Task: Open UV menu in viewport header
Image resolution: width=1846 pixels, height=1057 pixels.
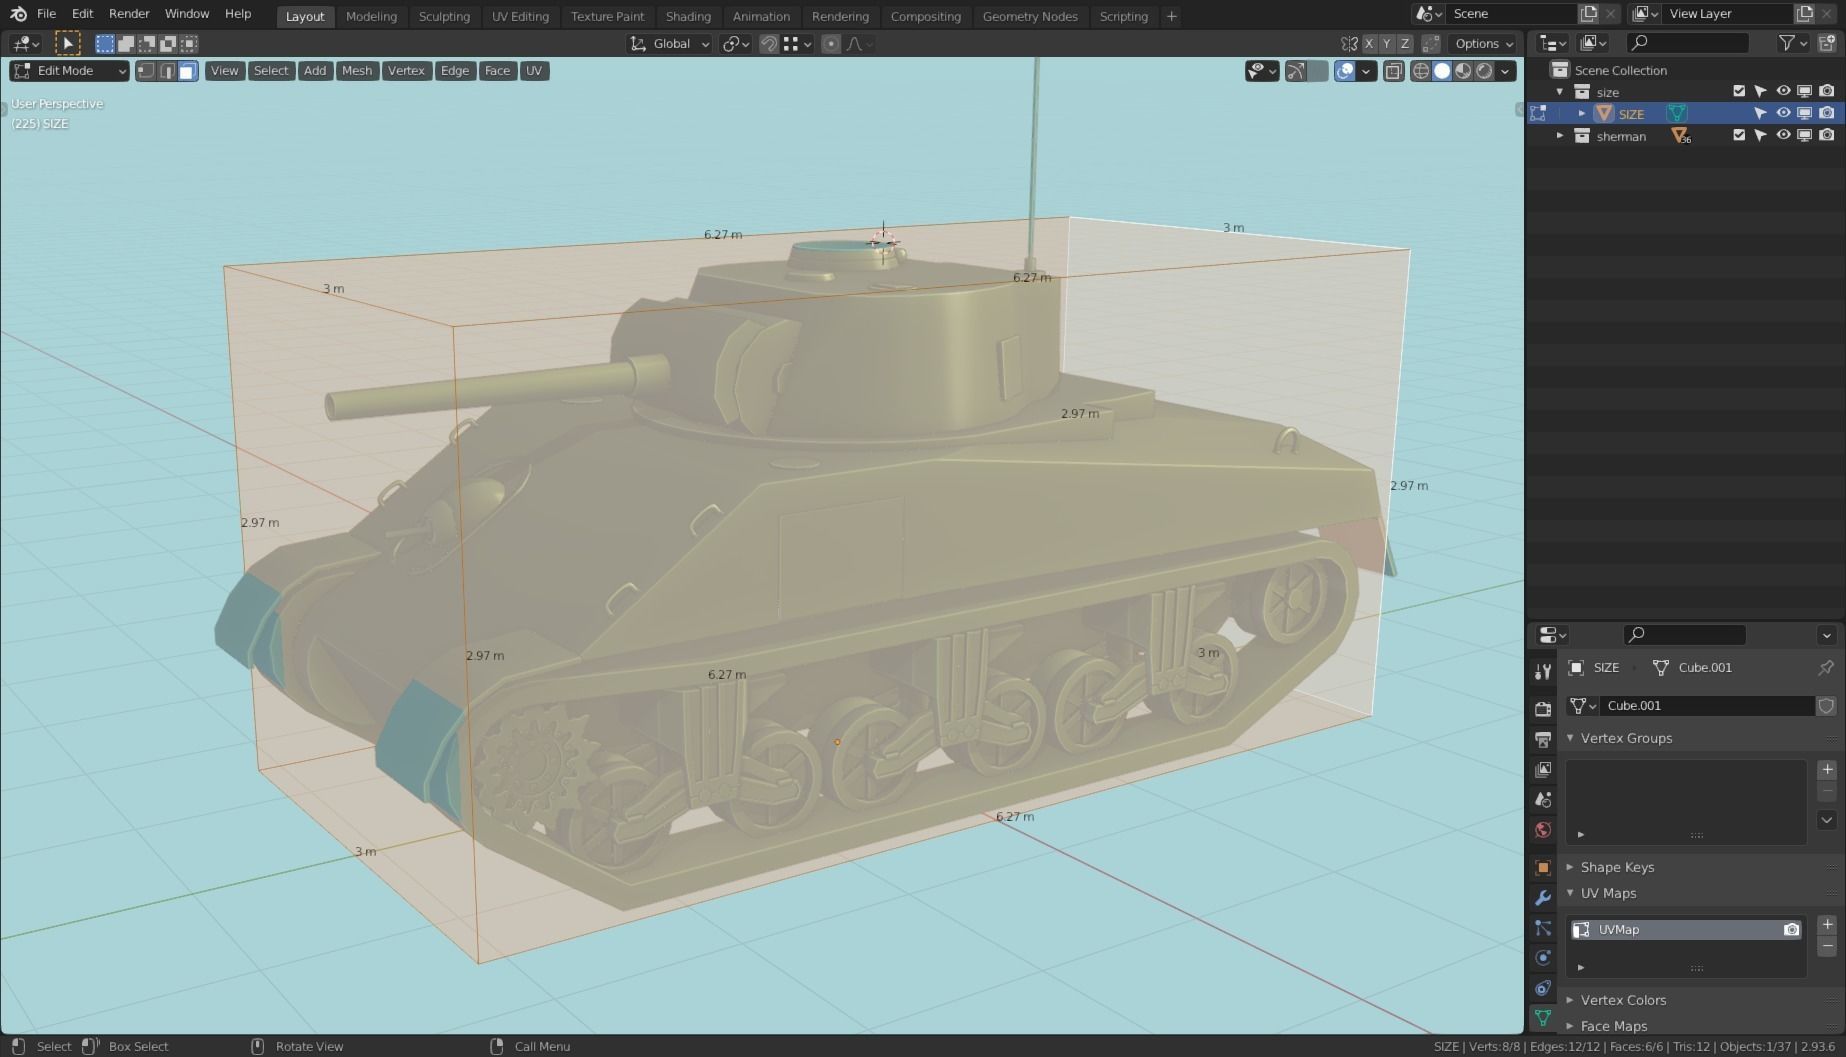Action: click(534, 71)
